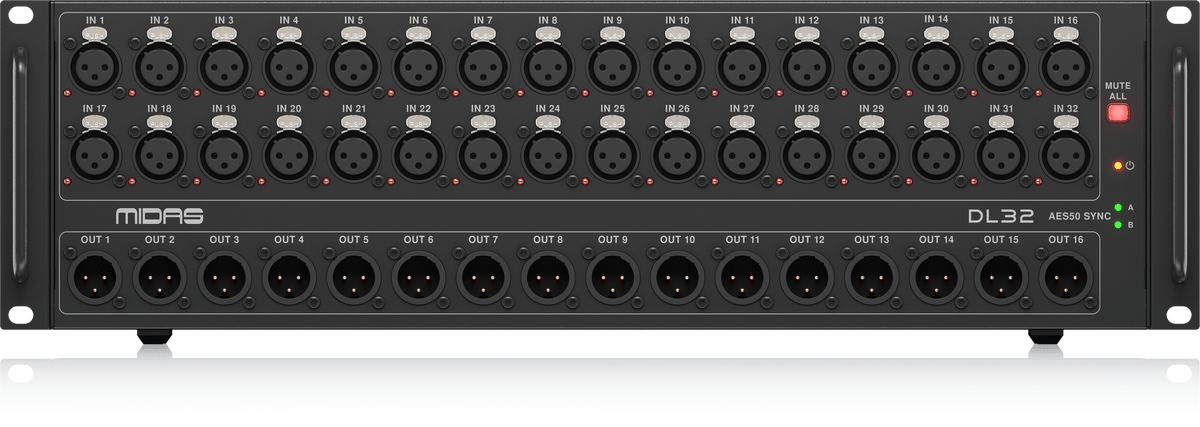Select the IN 22 XLR input jack
Viewport: 1200px width, 427px height.
click(419, 154)
